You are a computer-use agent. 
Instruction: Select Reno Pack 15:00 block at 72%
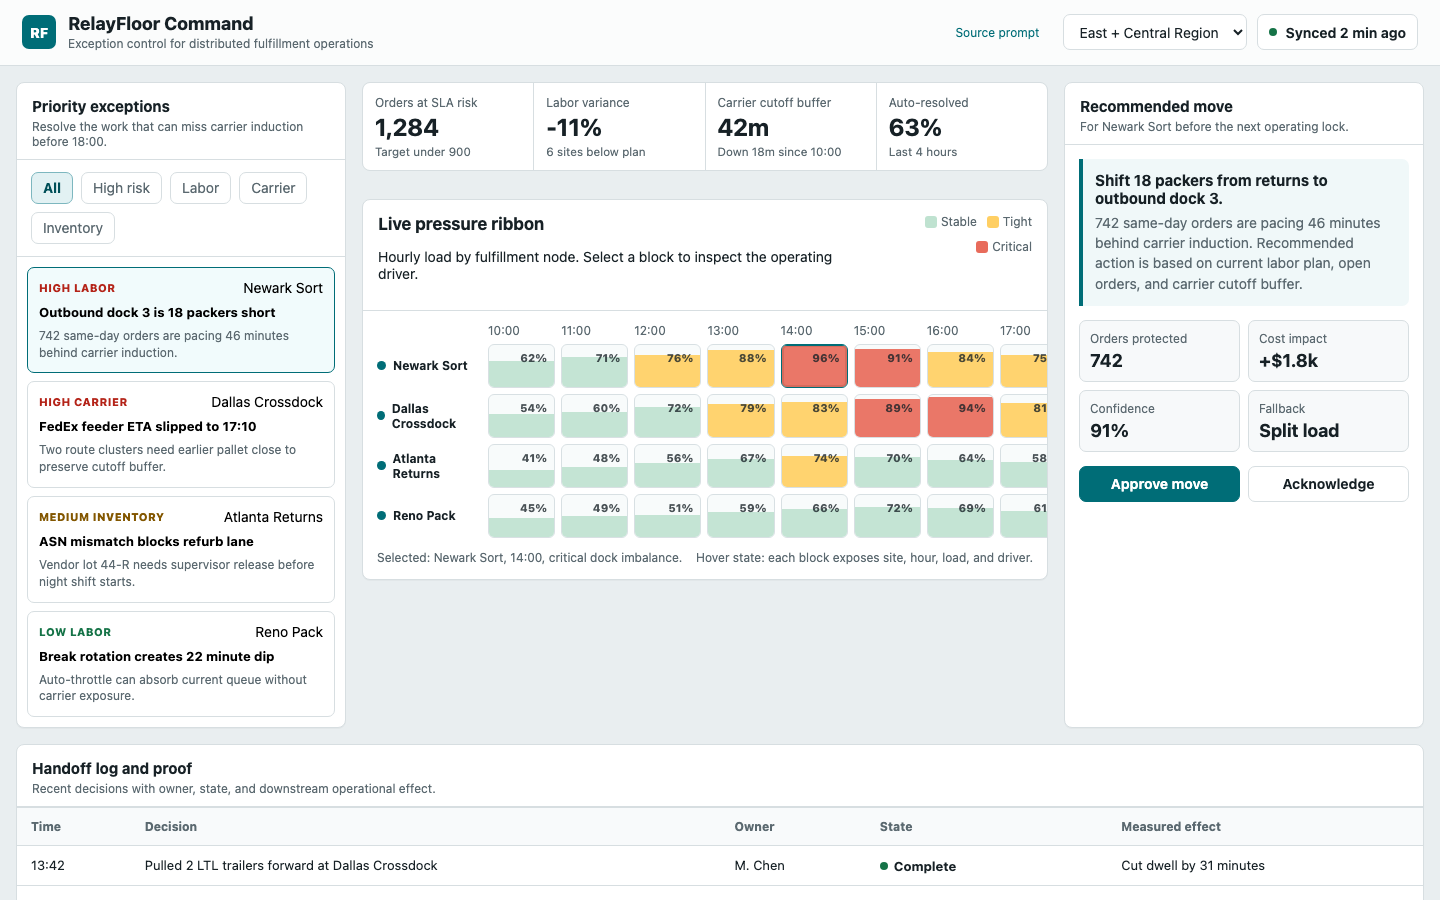click(887, 516)
